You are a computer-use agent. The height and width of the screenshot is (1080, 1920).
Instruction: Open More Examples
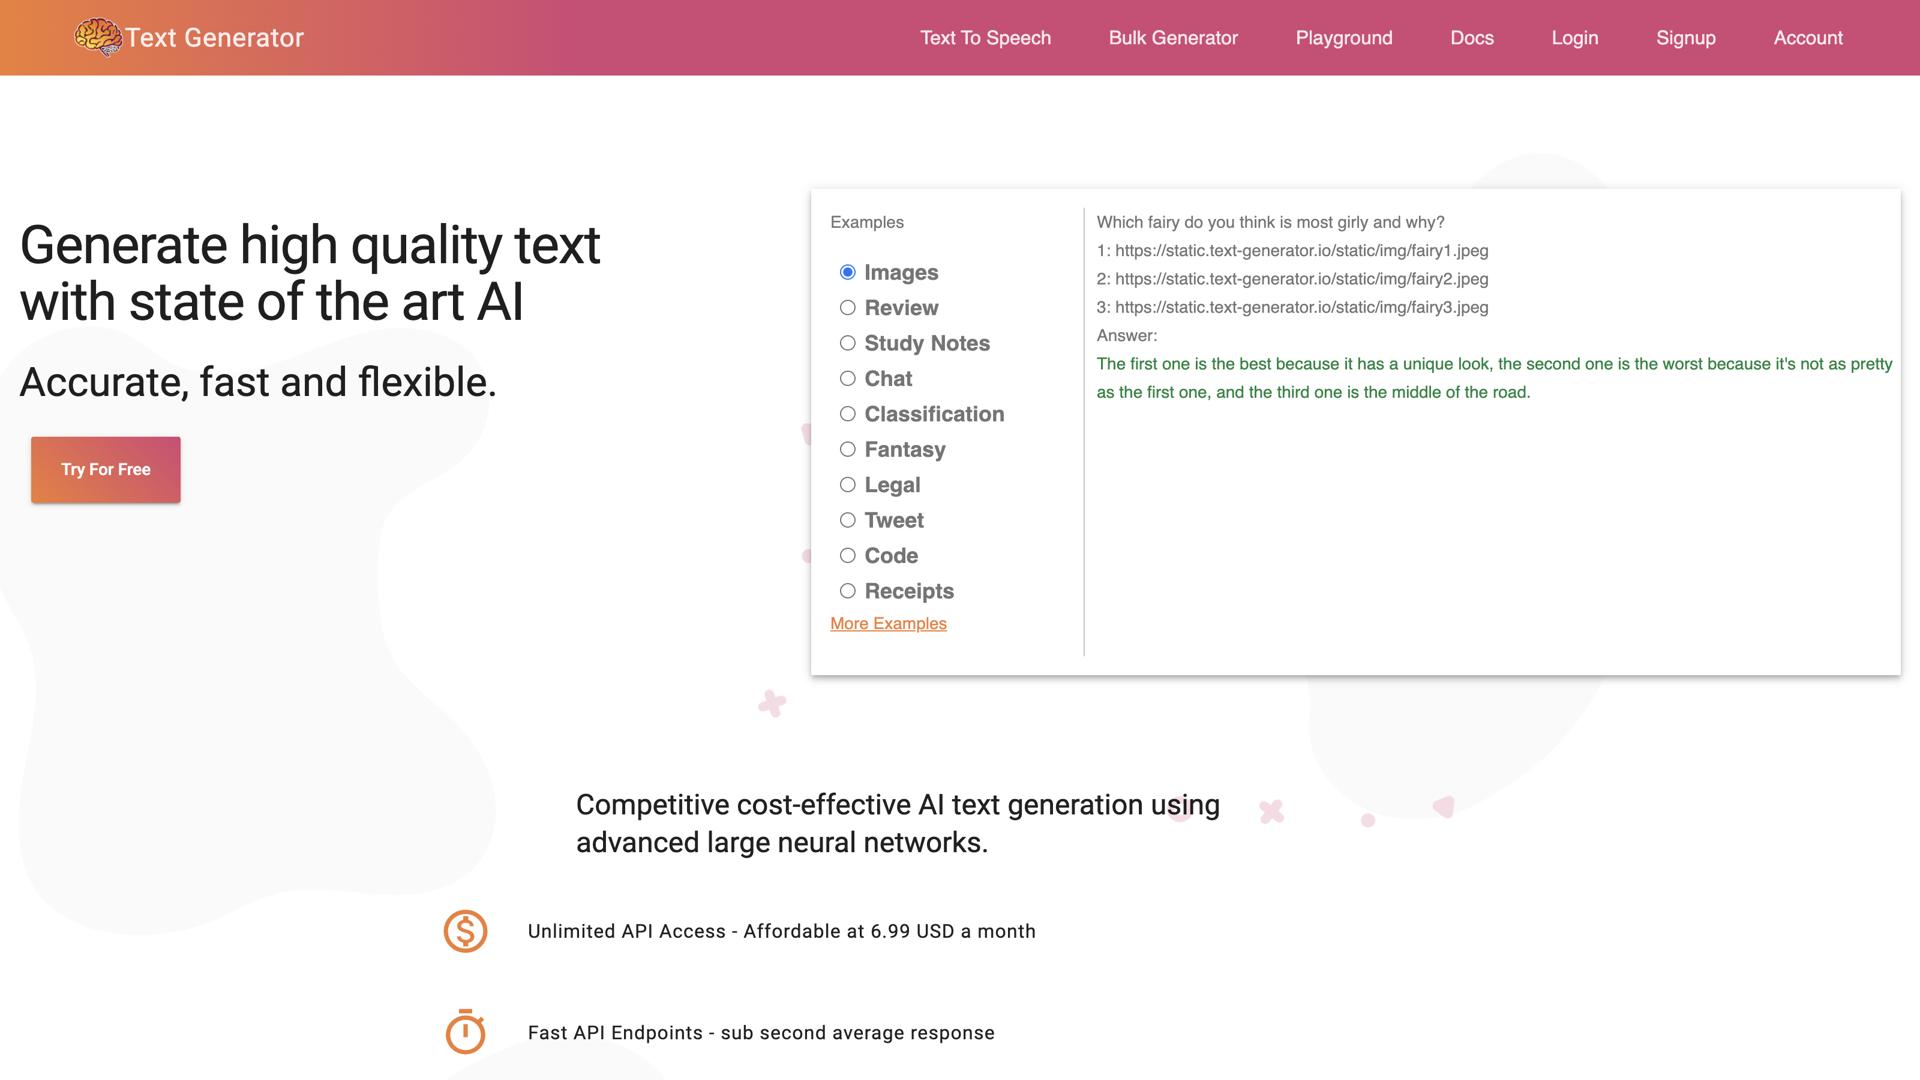[x=888, y=623]
